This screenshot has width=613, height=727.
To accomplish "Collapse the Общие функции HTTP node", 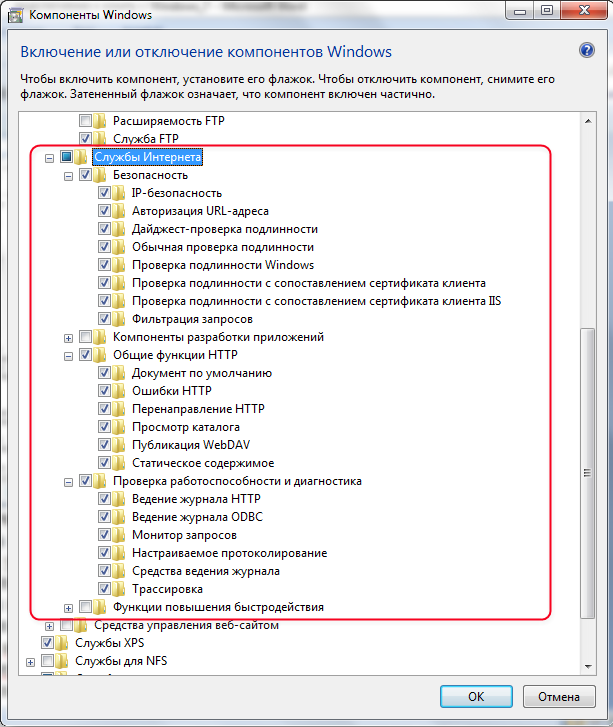I will click(x=68, y=357).
